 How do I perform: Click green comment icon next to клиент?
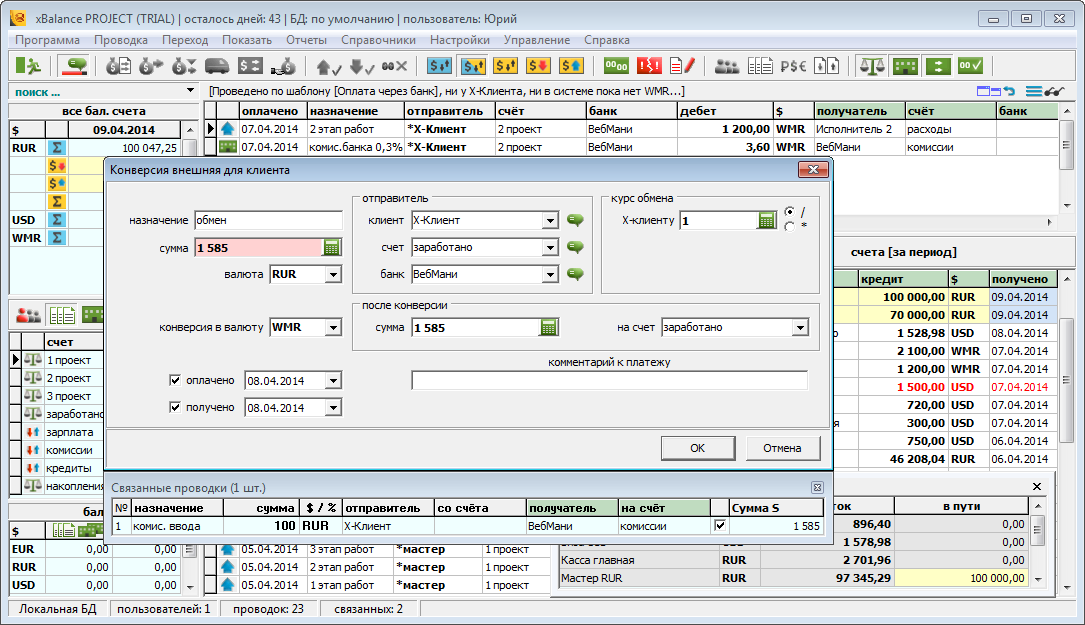(x=575, y=220)
